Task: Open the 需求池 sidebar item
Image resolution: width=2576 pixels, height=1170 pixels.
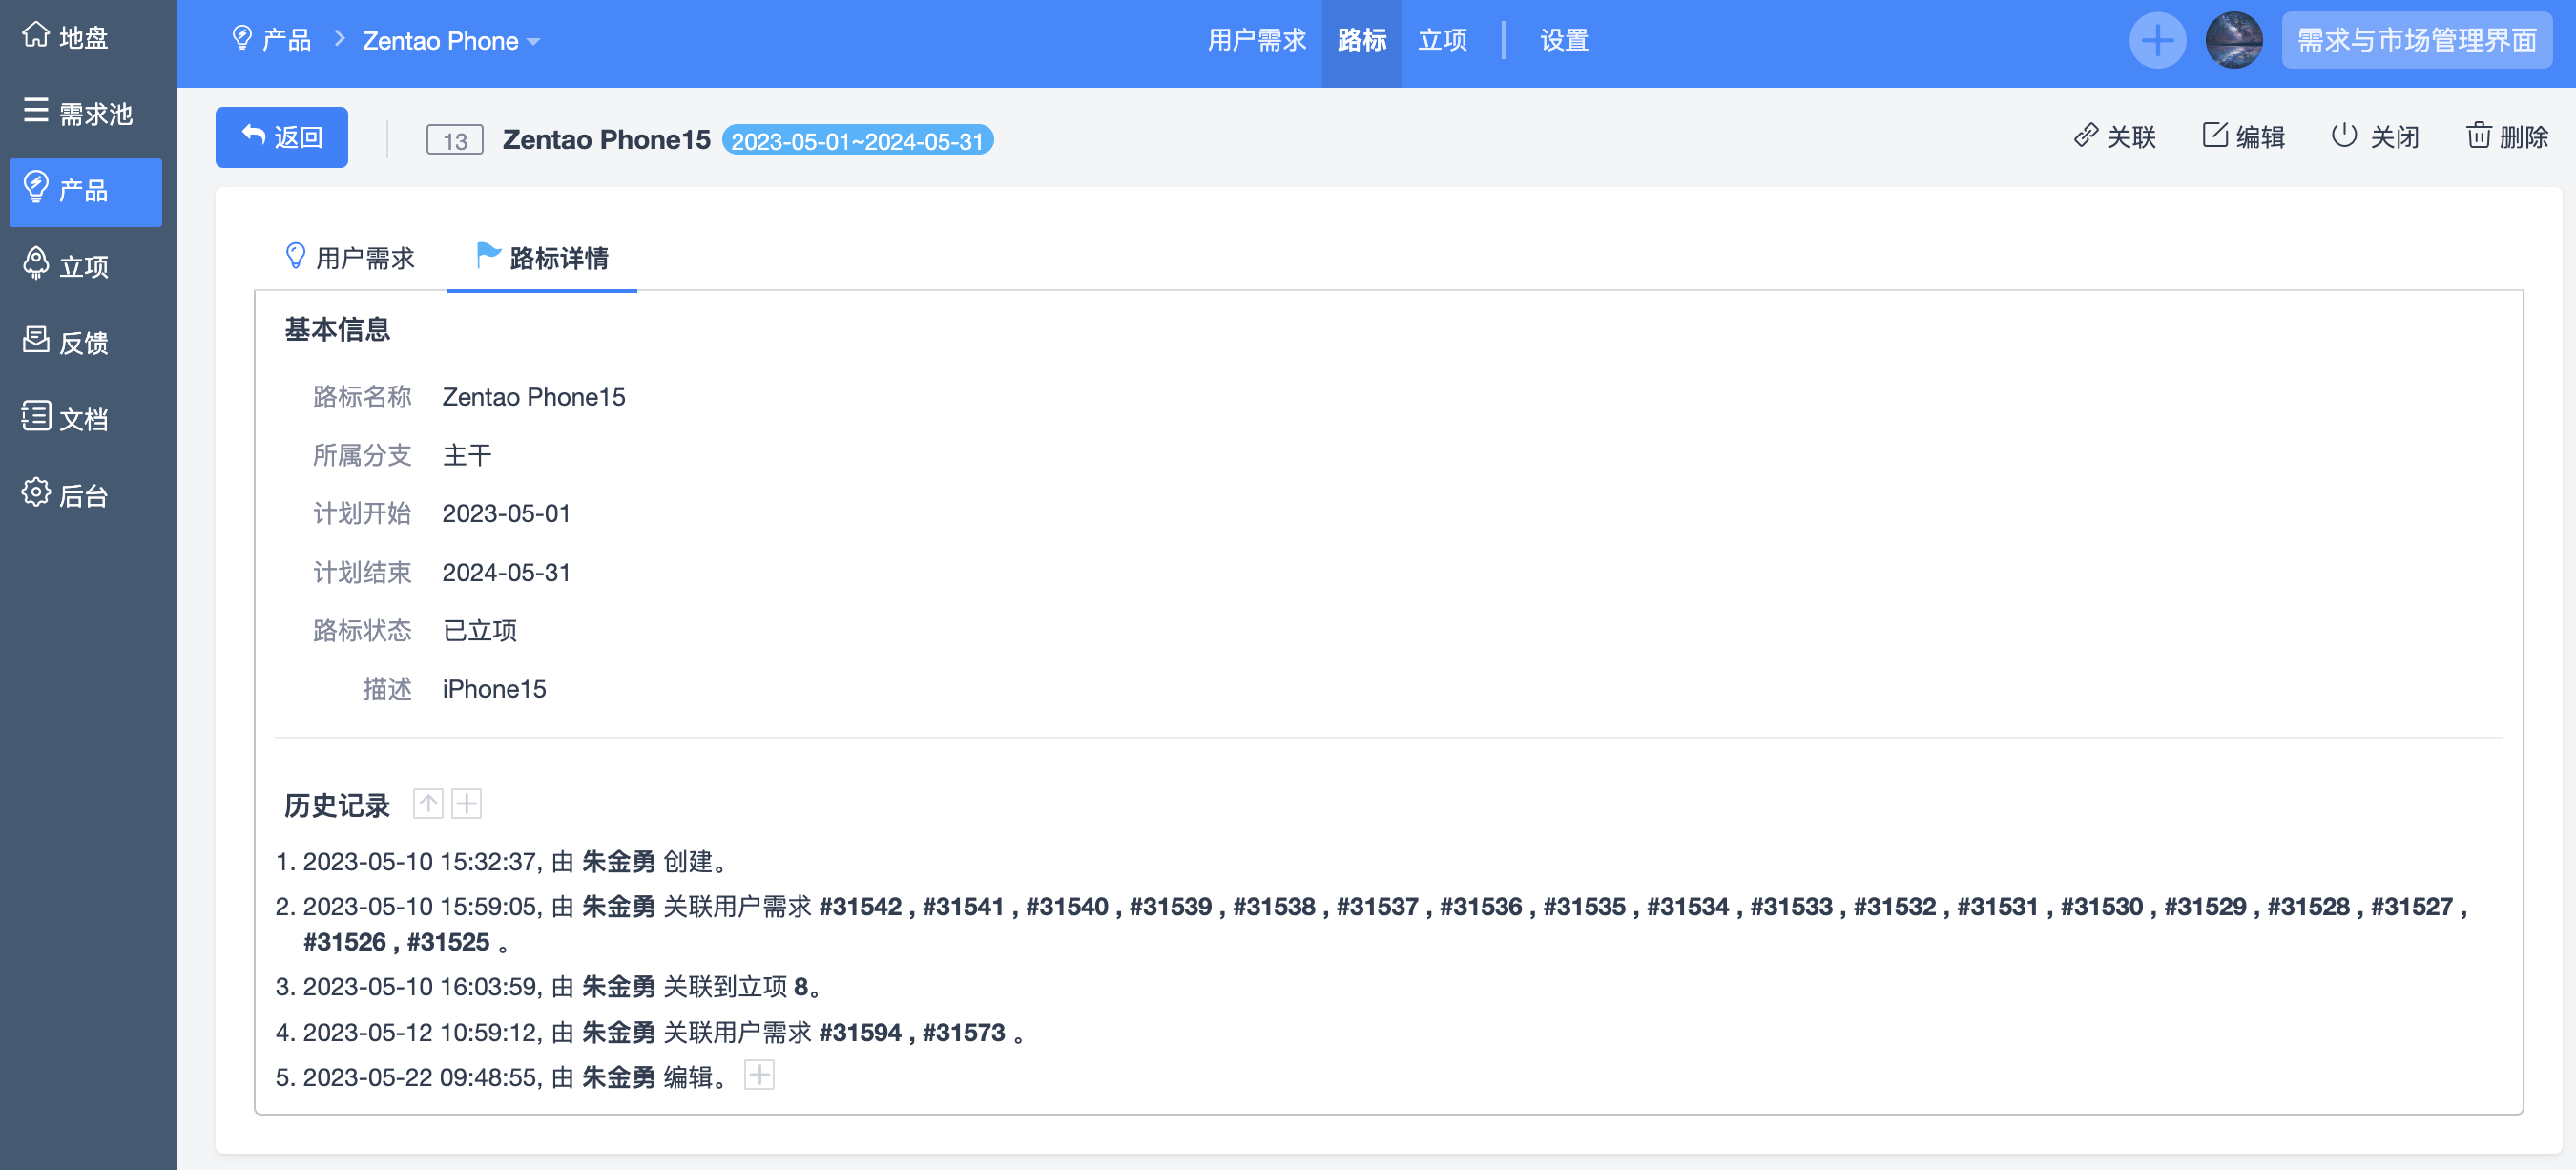Action: coord(78,113)
